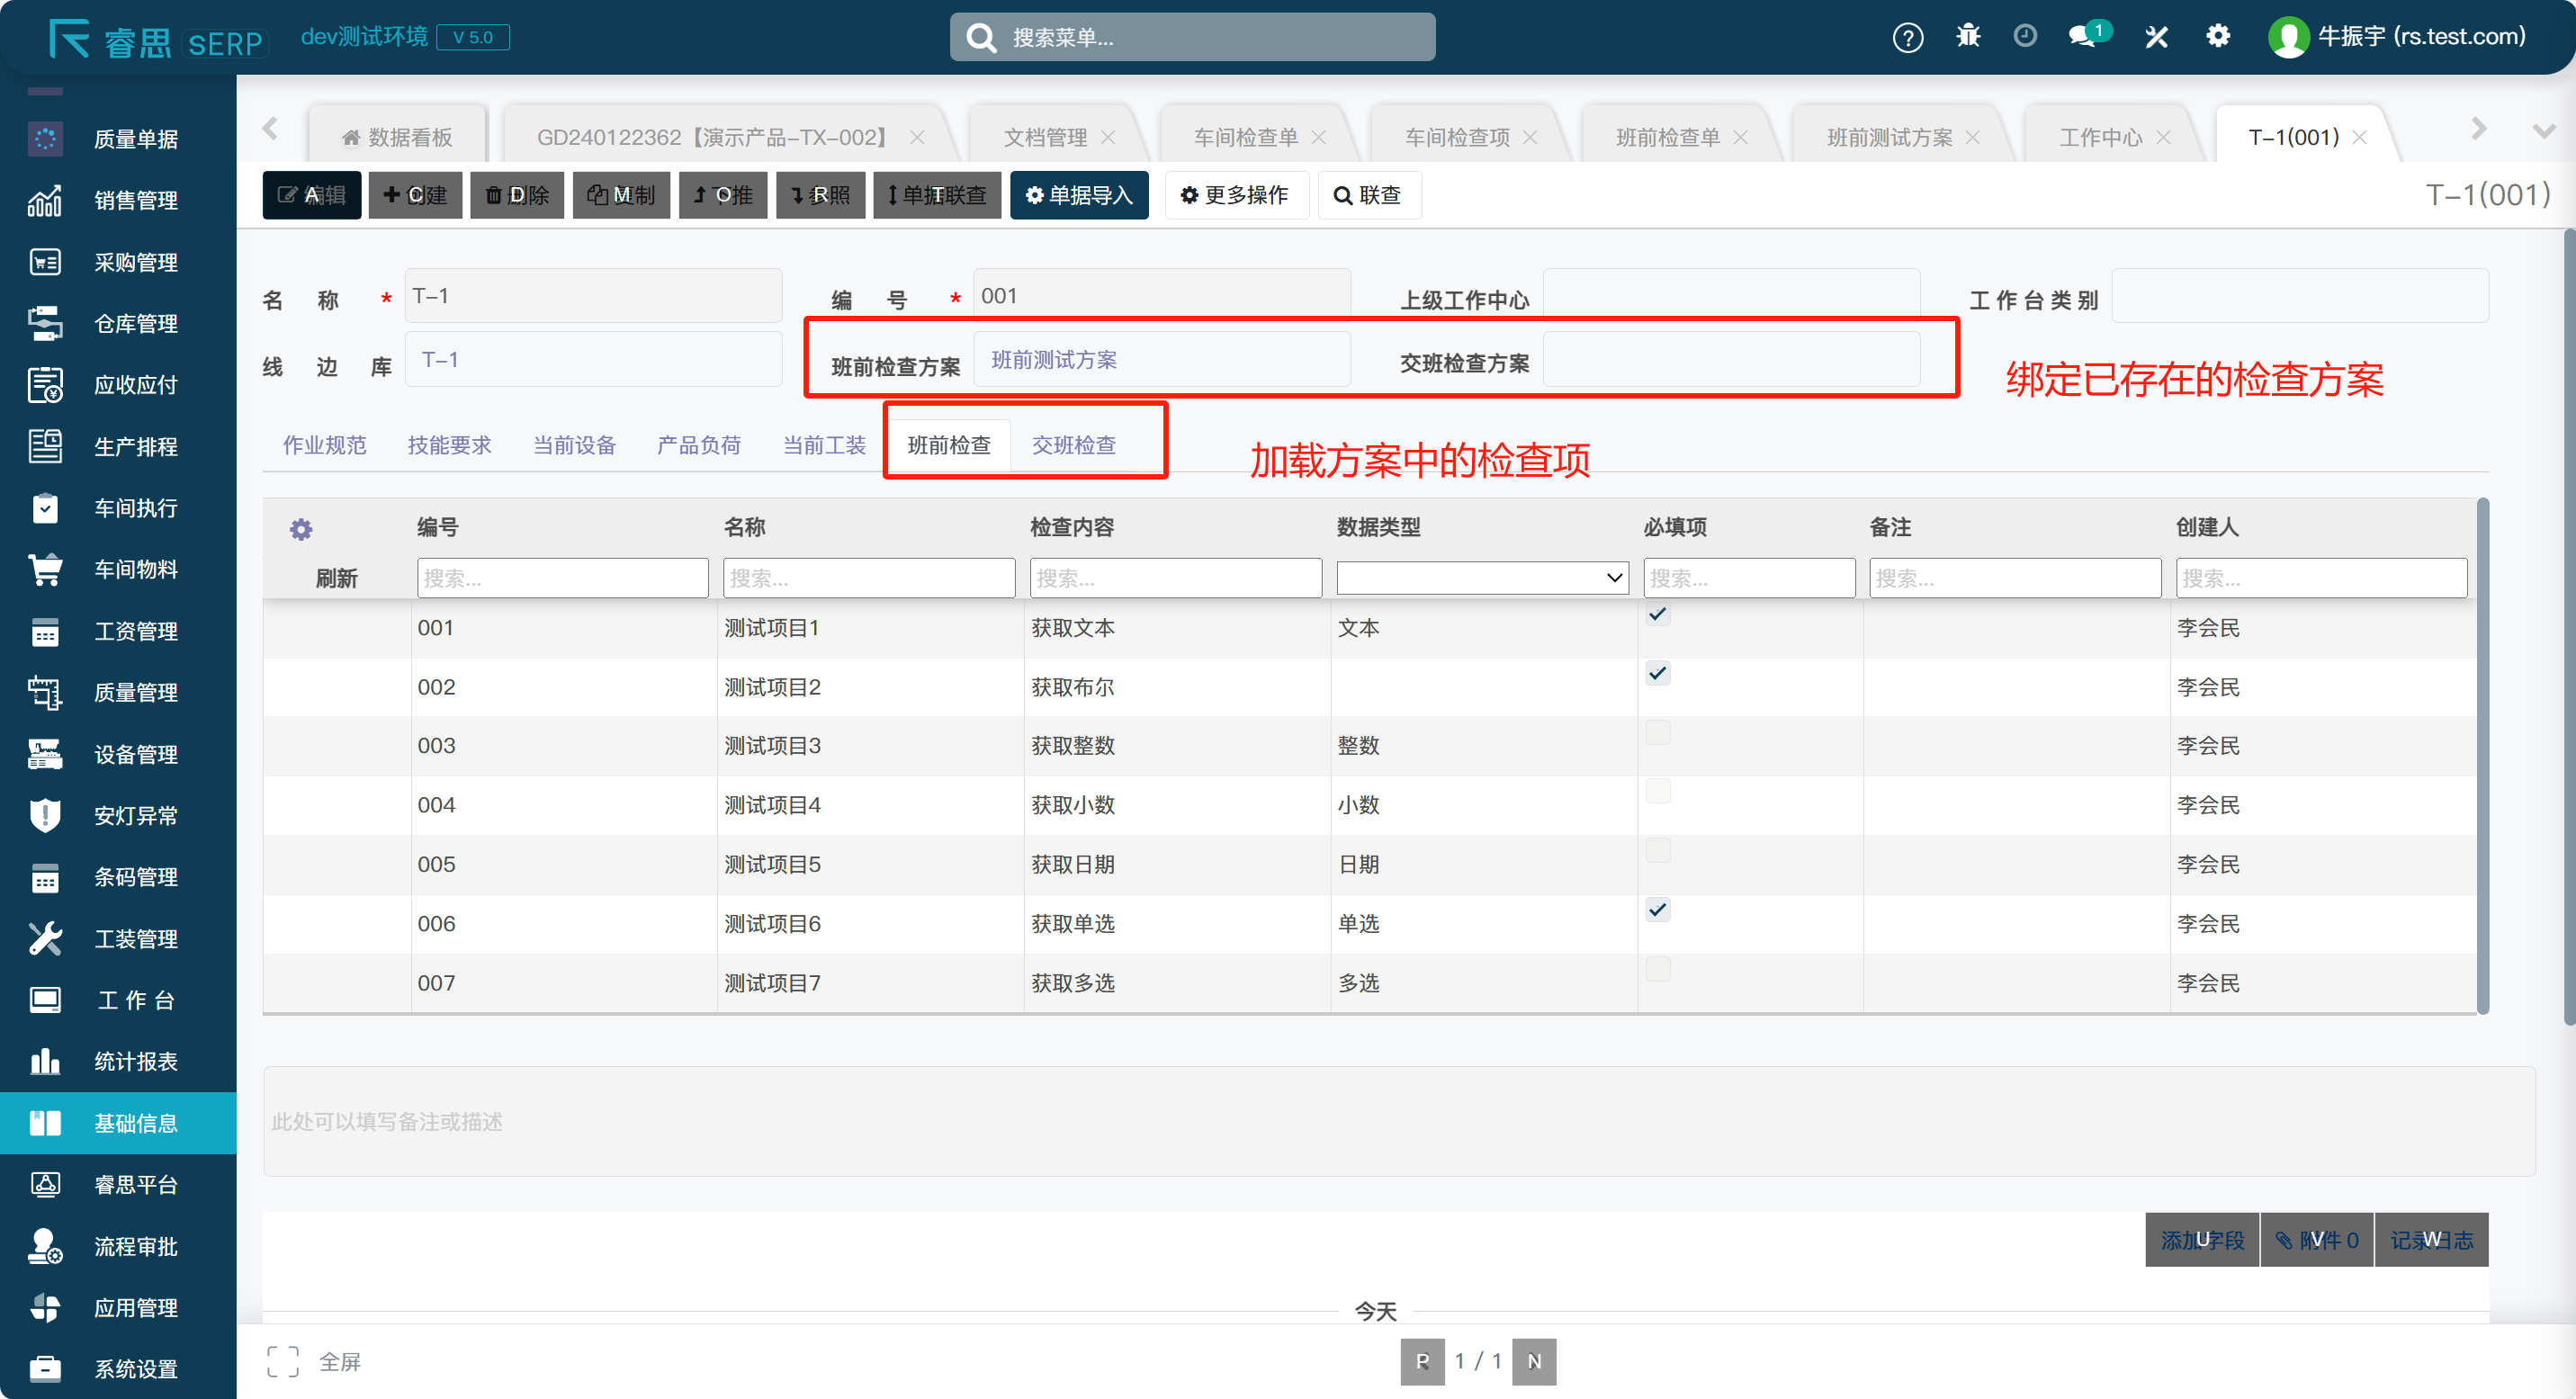Screen dimensions: 2576x1399
Task: Open the chat messages icon
Action: (x=2083, y=37)
